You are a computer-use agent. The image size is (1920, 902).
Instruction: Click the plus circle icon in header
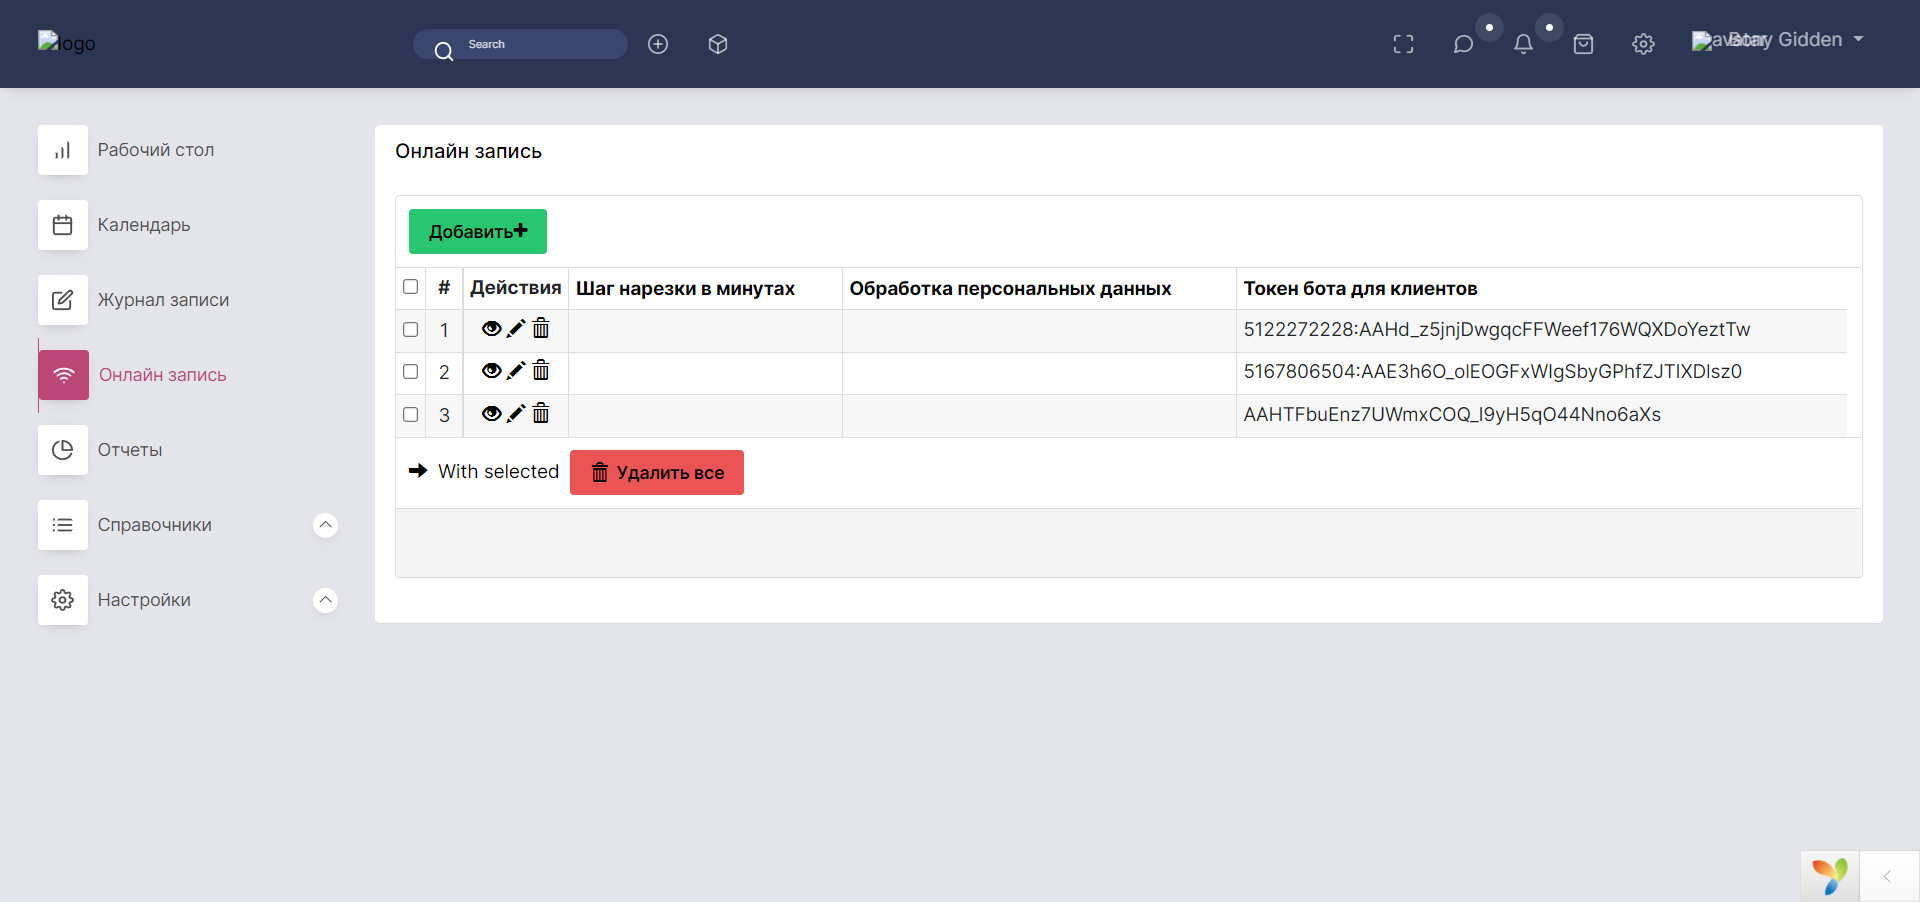click(x=658, y=44)
